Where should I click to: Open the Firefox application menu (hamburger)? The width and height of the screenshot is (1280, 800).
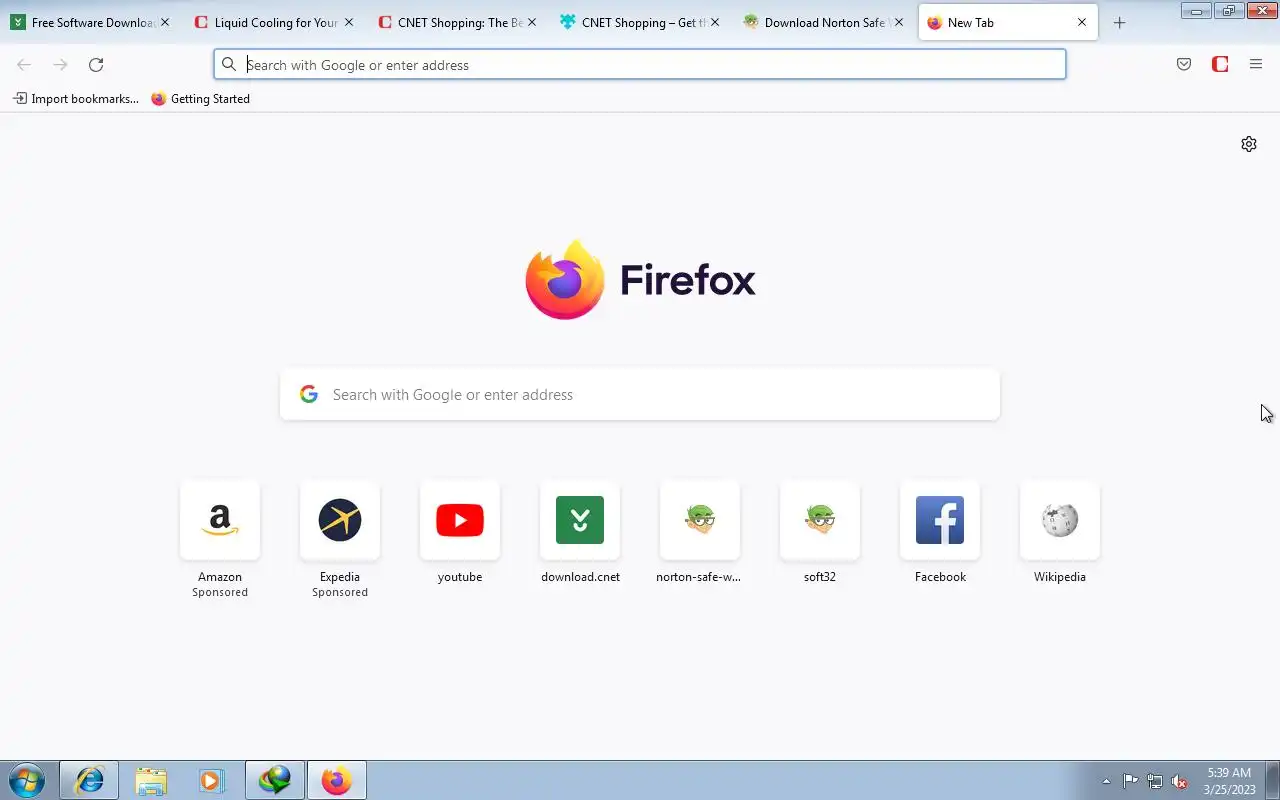pyautogui.click(x=1256, y=64)
